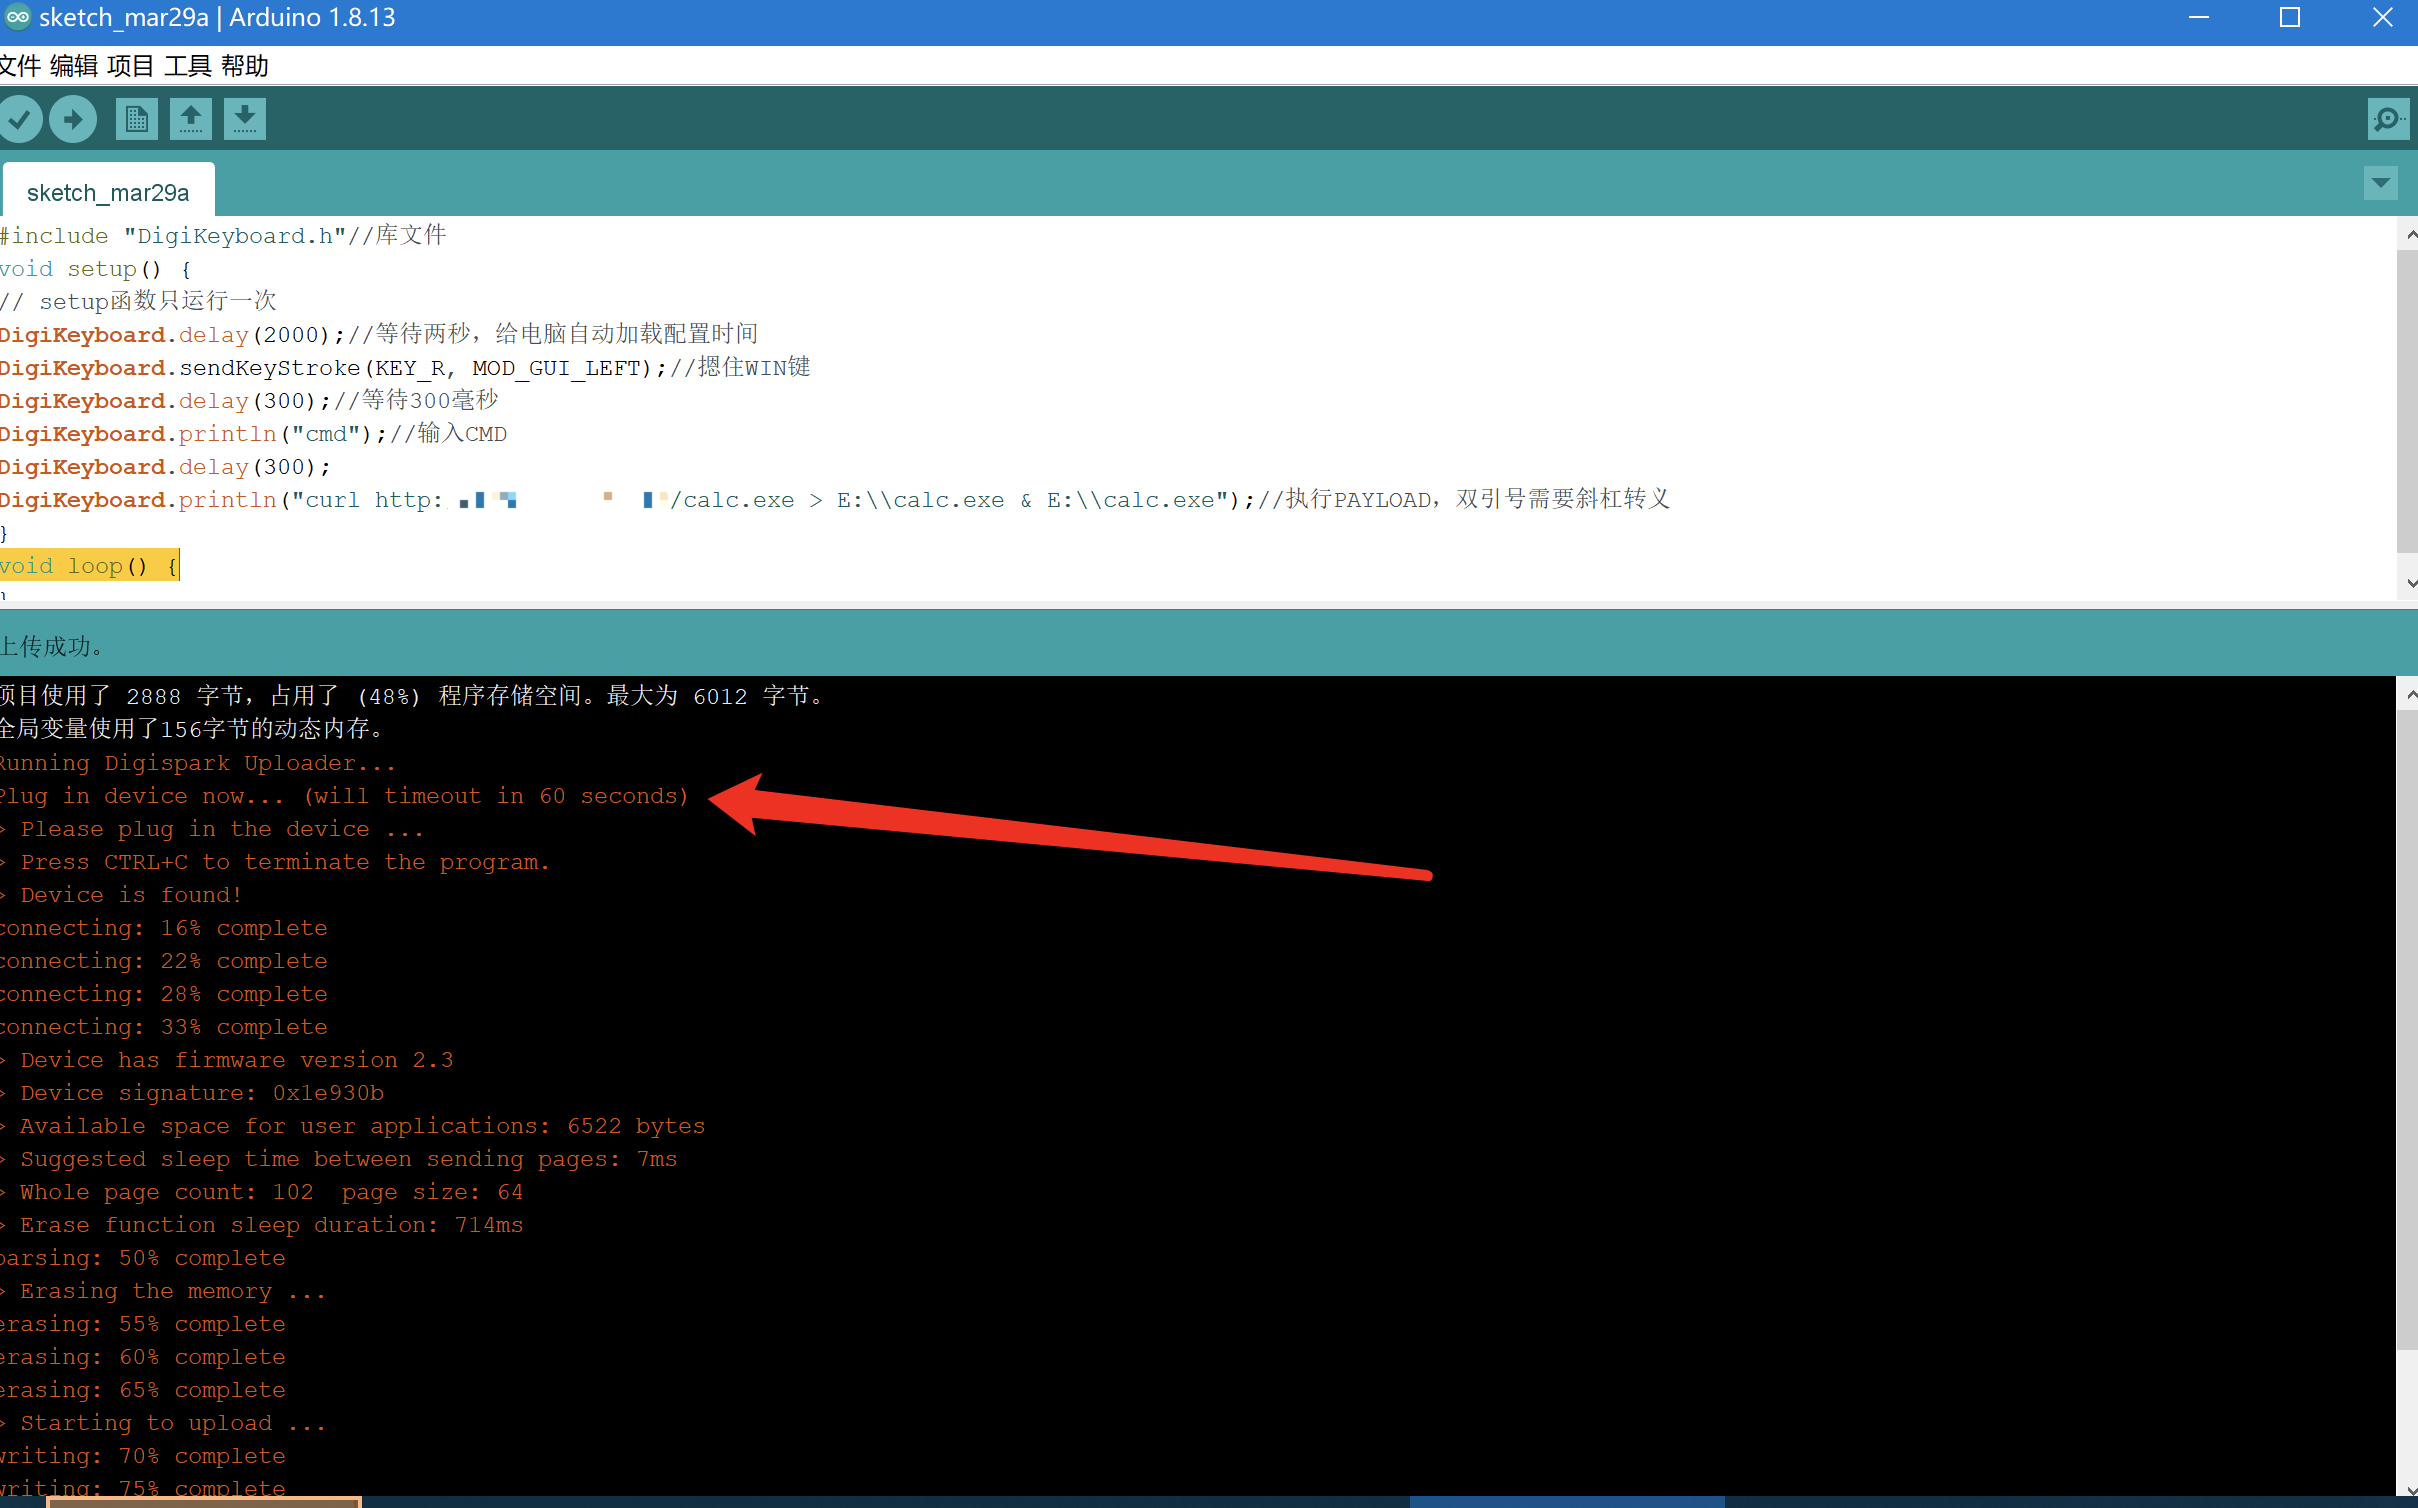Click the void setup() line
This screenshot has width=2418, height=1508.
95,269
